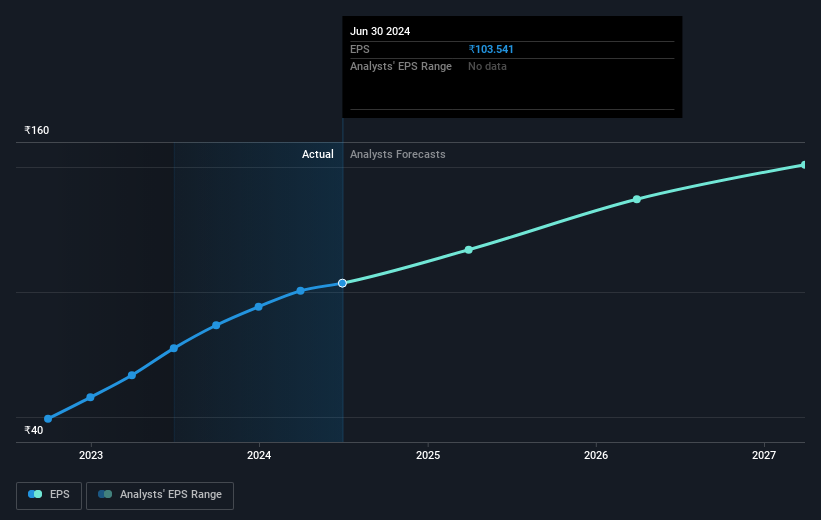Click the ₹40 y-axis label

pos(34,430)
